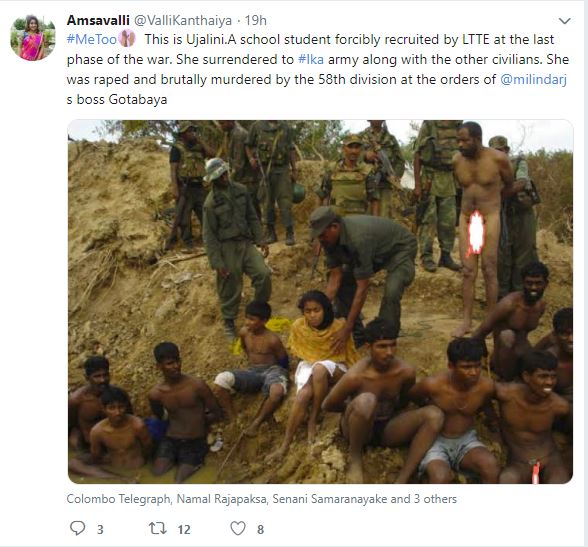
Task: Open the tweet options chevron menu
Action: pyautogui.click(x=564, y=21)
